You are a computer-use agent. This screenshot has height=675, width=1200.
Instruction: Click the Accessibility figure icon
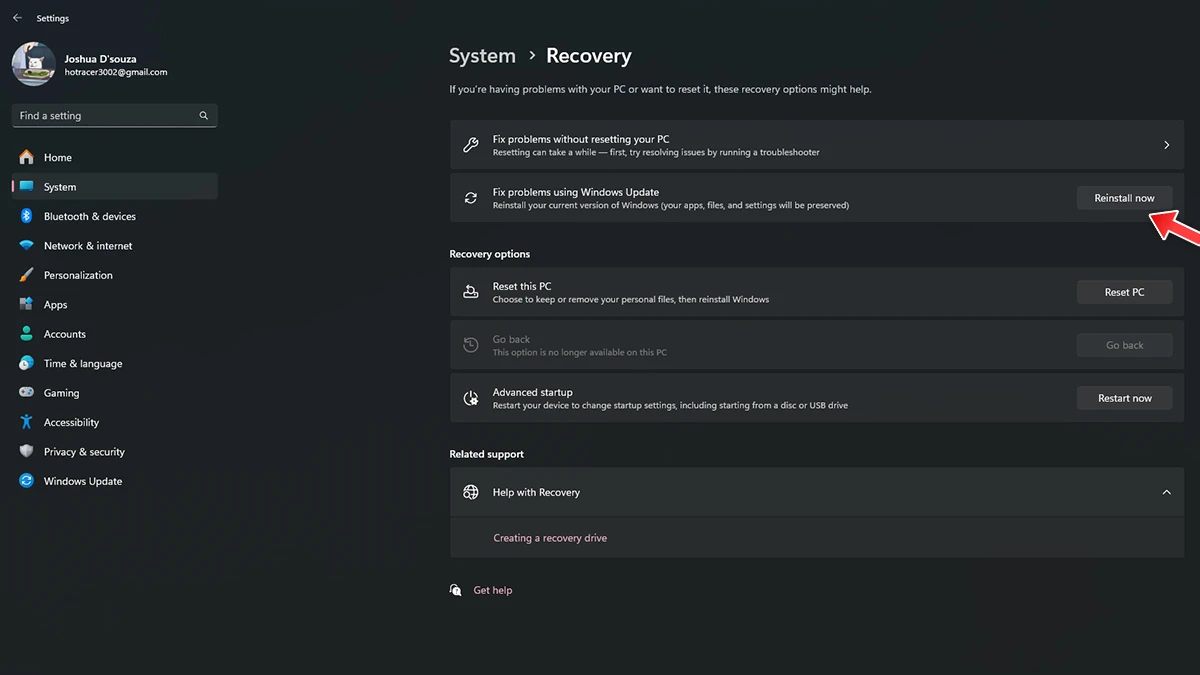(x=27, y=422)
